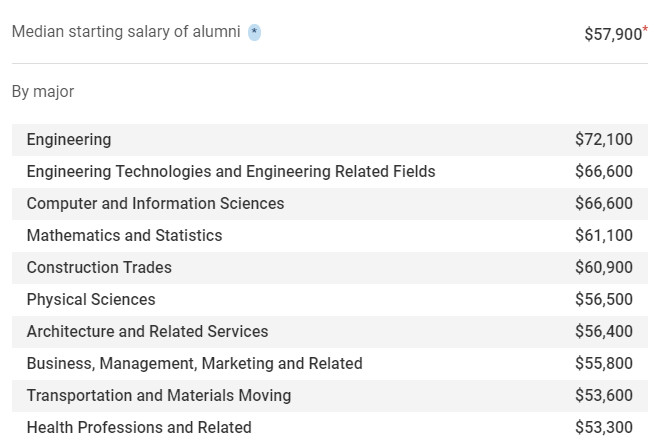Click Health Professions and Related
The image size is (654, 448).
pyautogui.click(x=139, y=428)
